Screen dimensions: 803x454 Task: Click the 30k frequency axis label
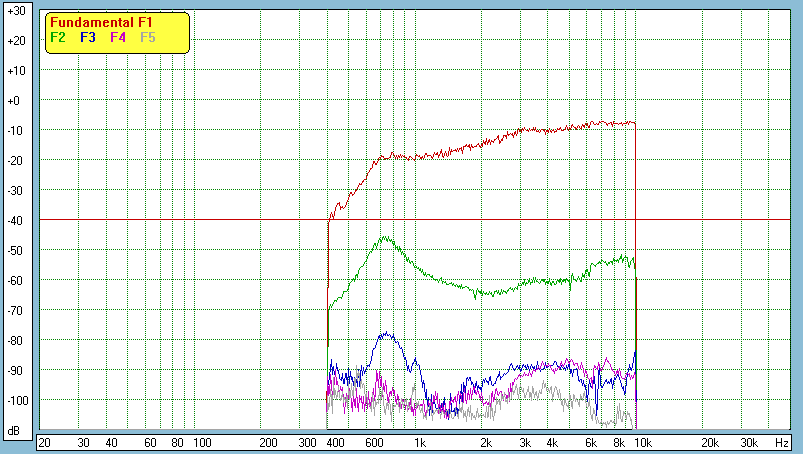pyautogui.click(x=749, y=442)
